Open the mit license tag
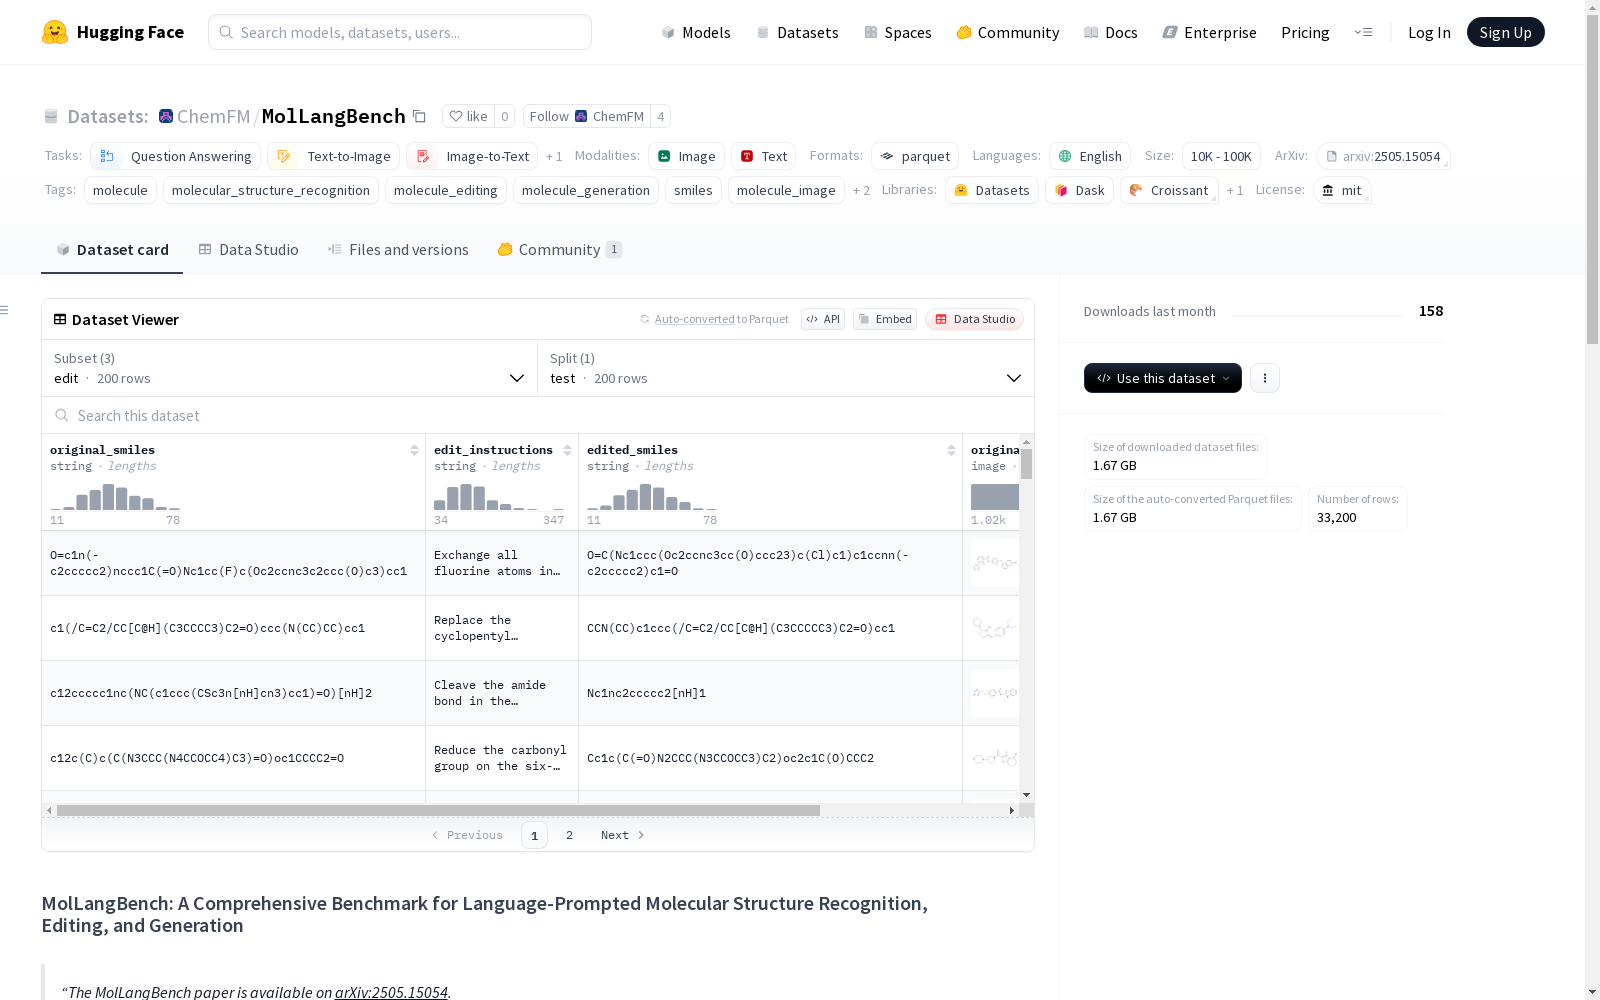 1342,191
